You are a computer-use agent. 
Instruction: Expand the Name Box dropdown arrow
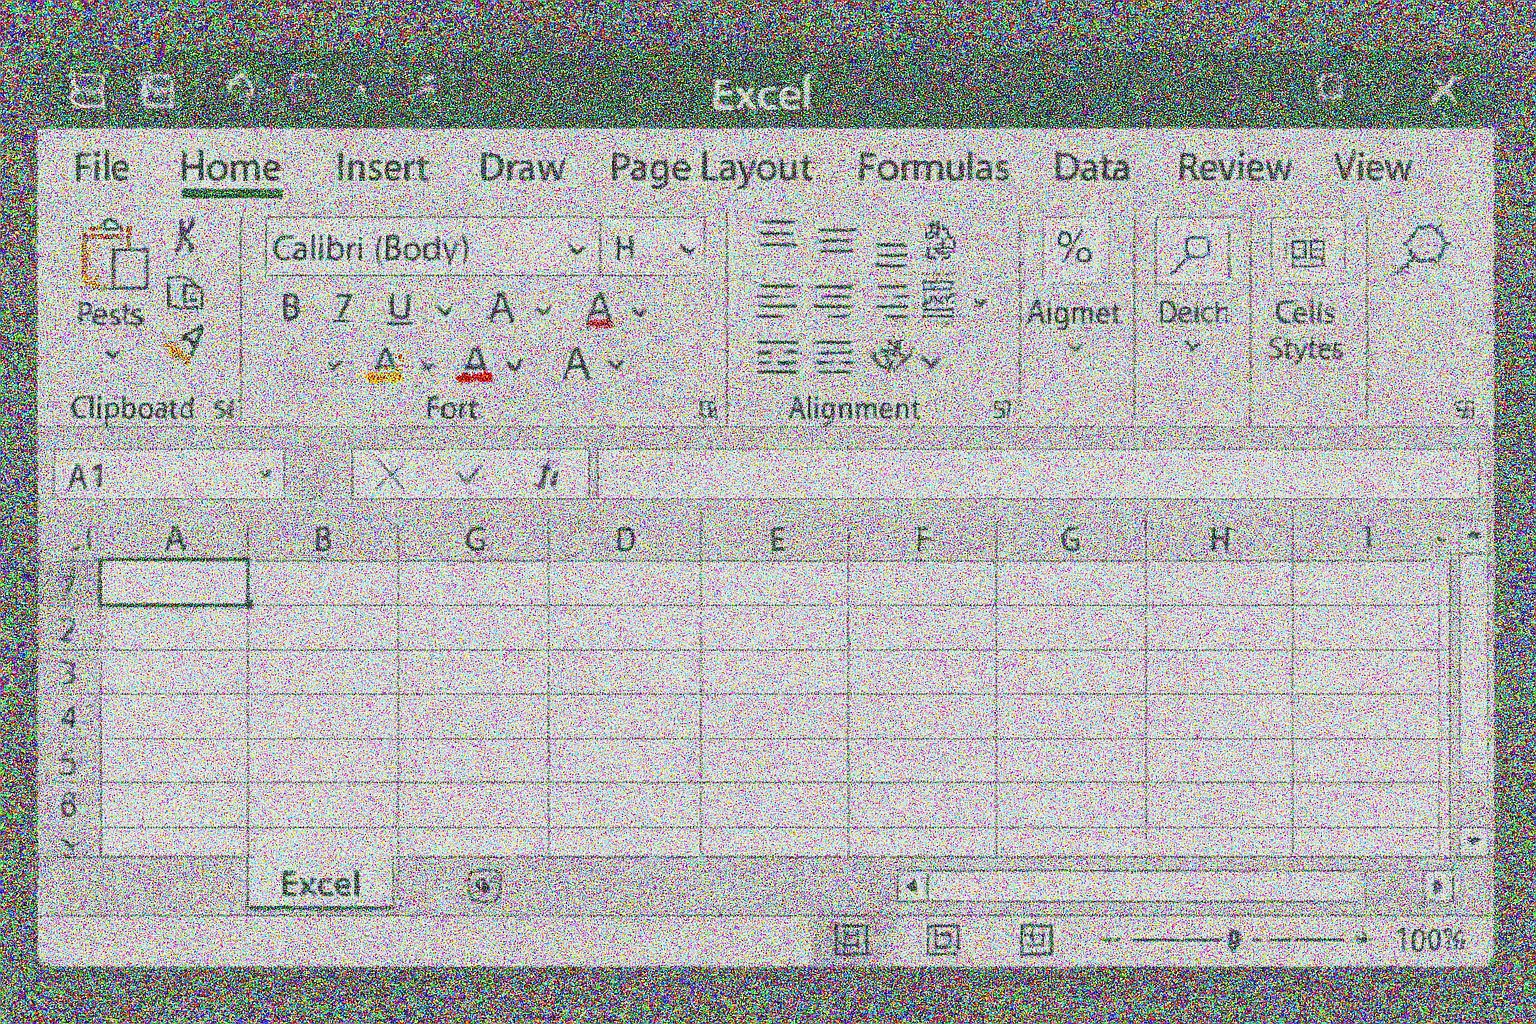click(265, 475)
